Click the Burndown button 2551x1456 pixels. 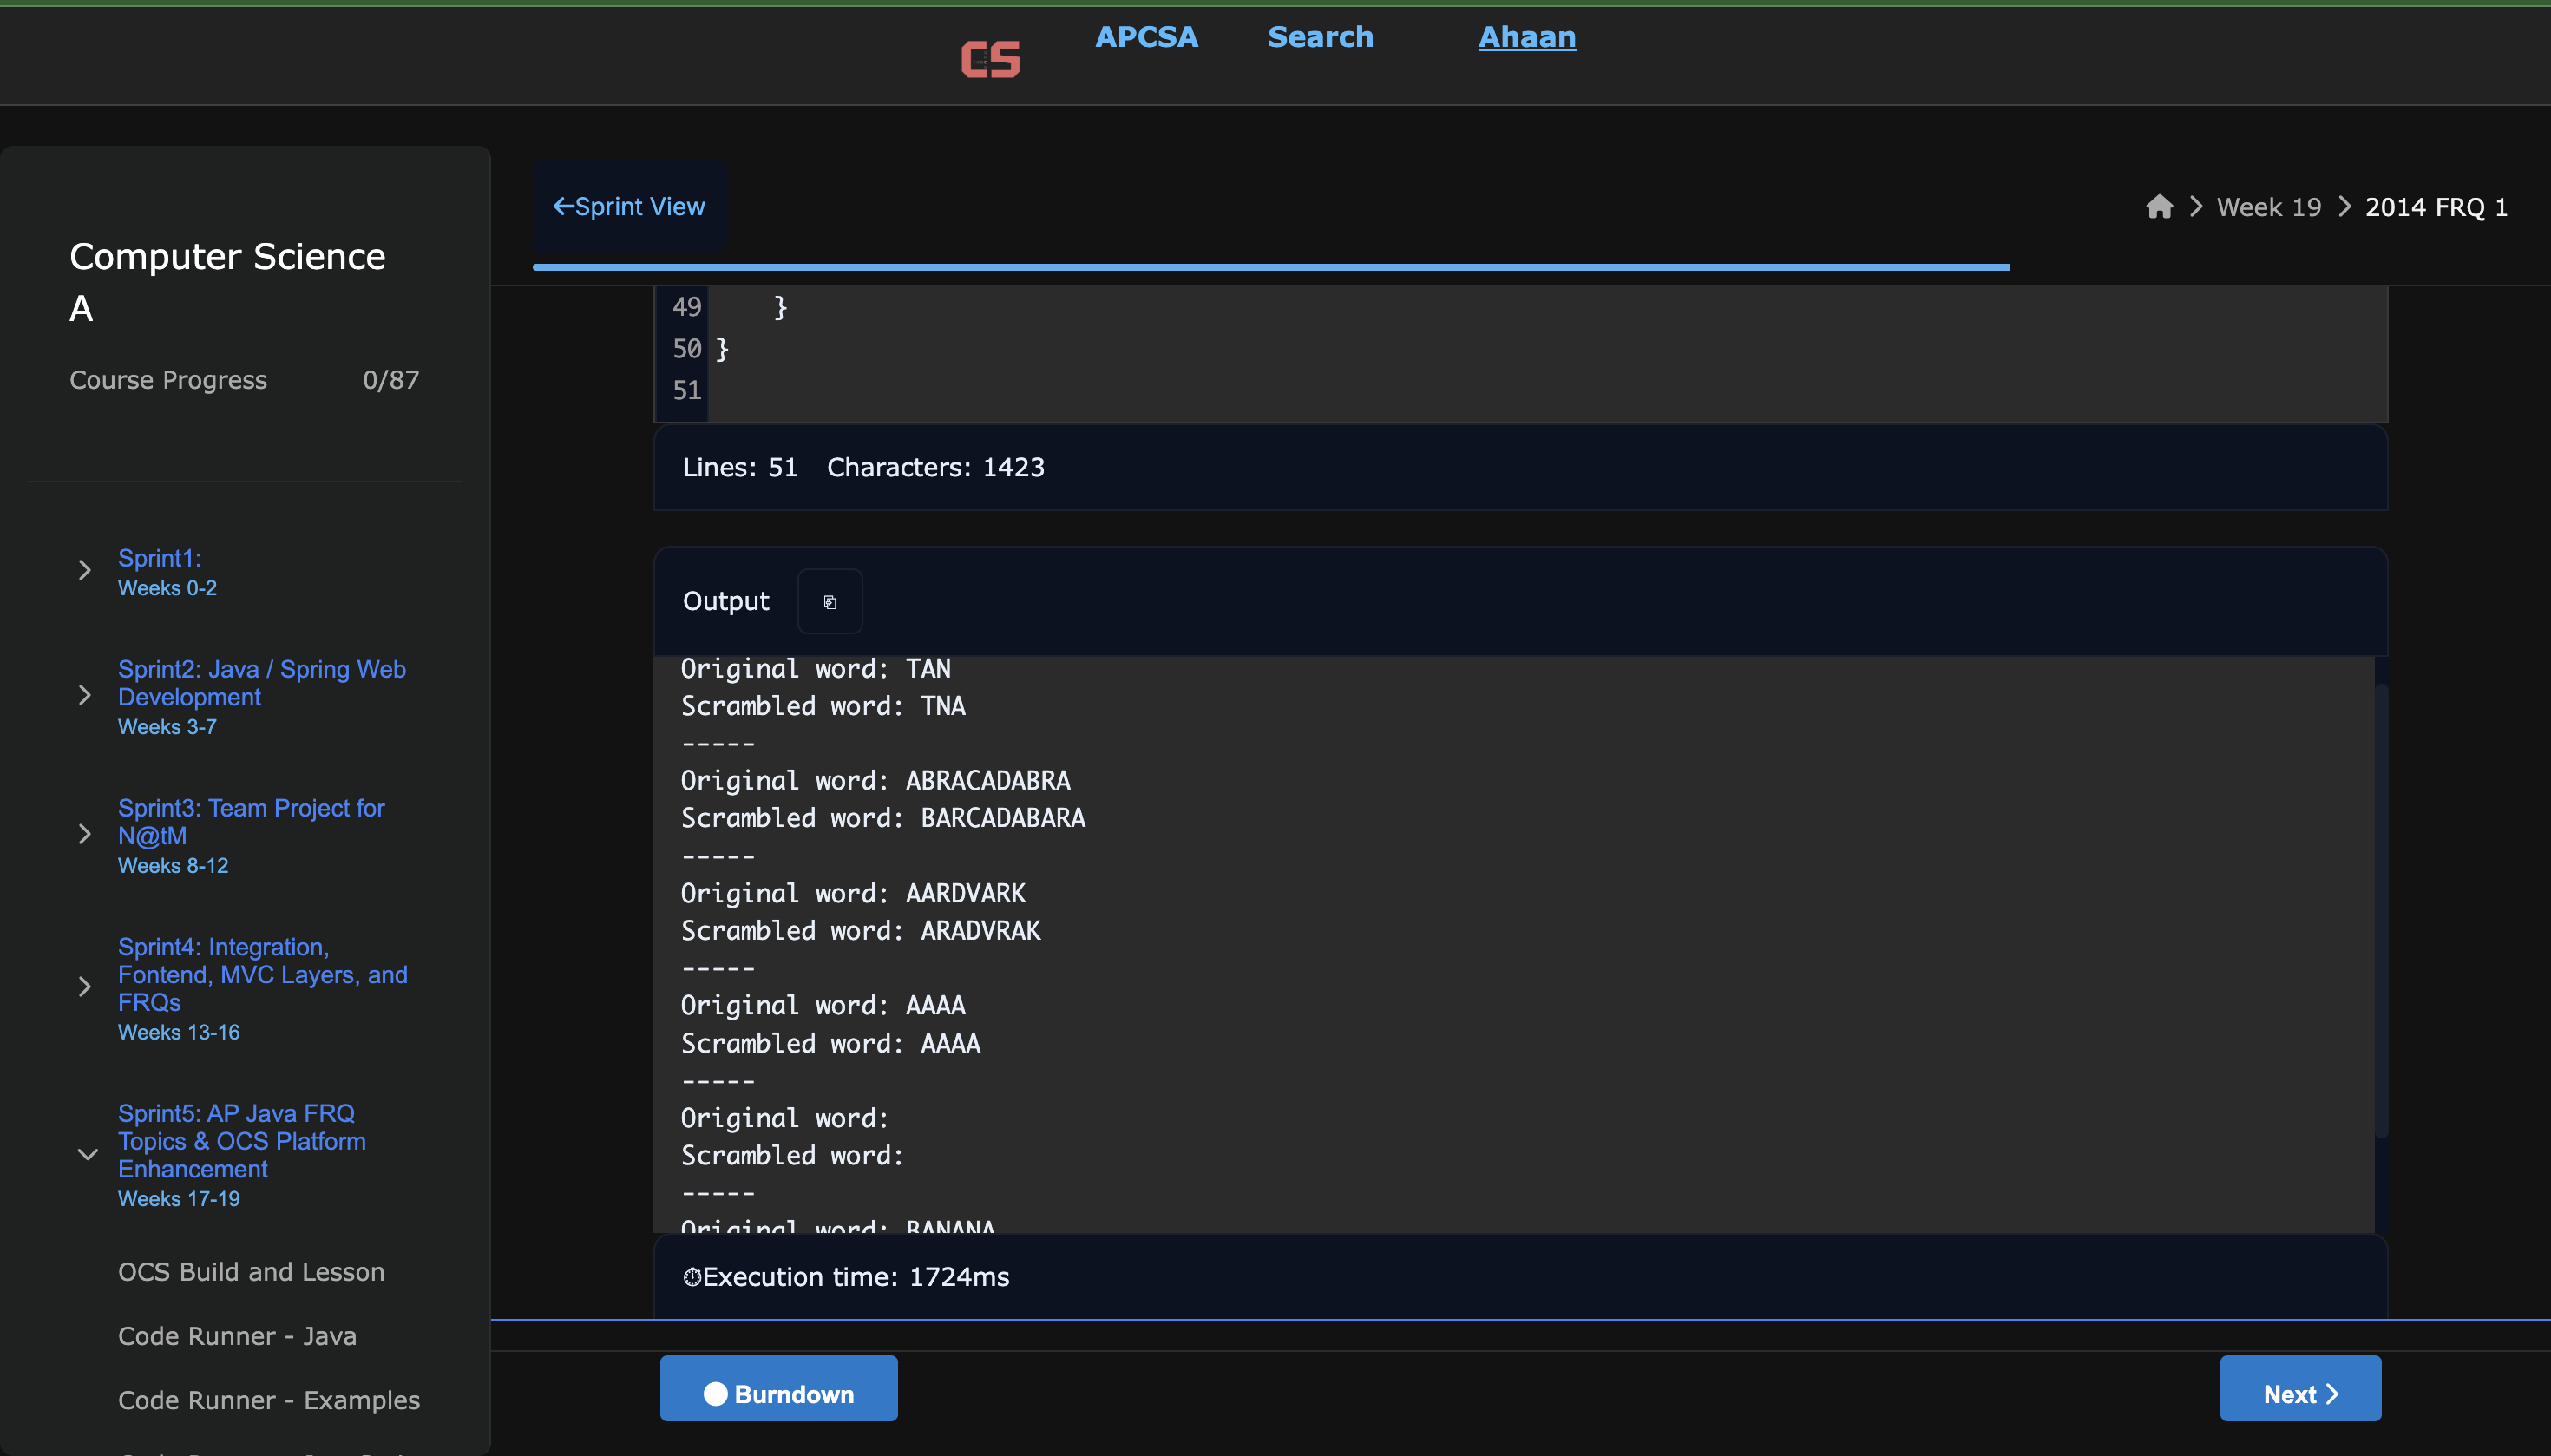click(778, 1392)
